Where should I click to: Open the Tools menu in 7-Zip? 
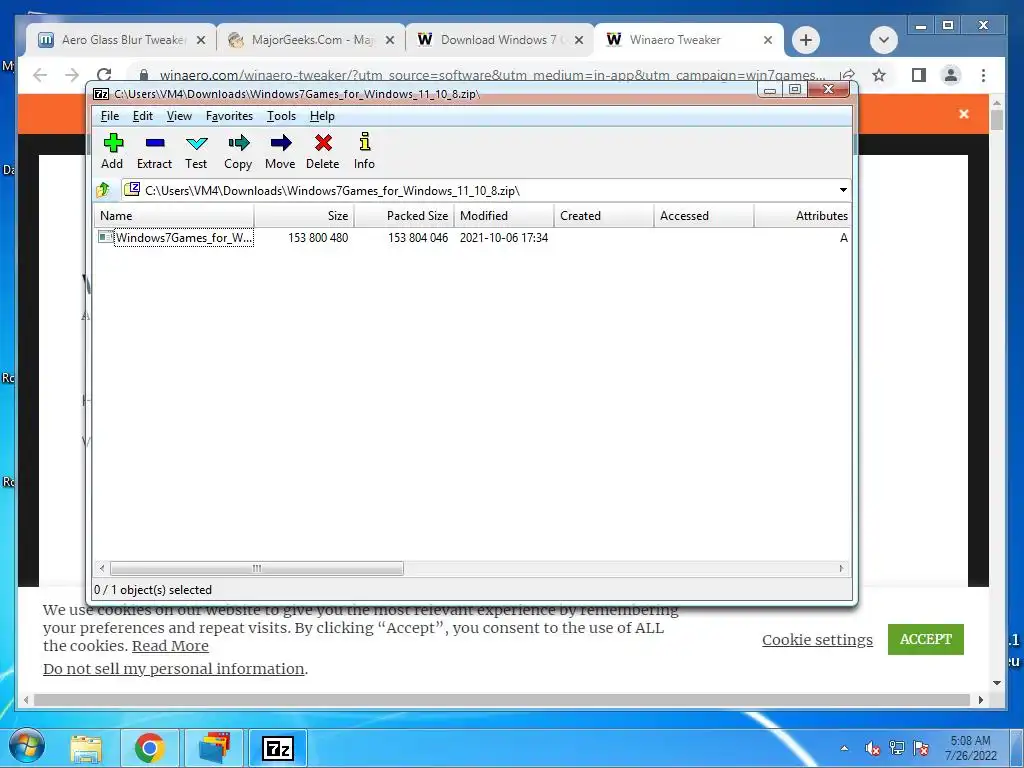(x=281, y=116)
